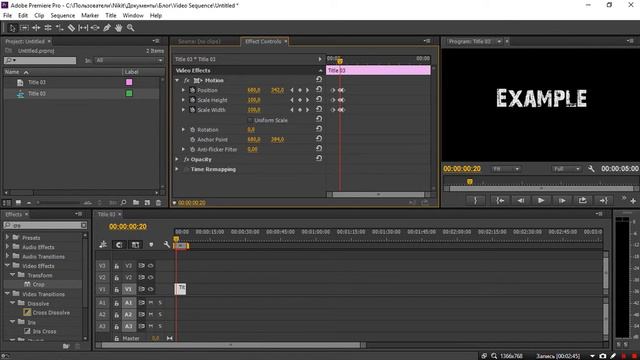This screenshot has width=640, height=360.
Task: Nest sequences toggle in timeline header
Action: tap(103, 244)
